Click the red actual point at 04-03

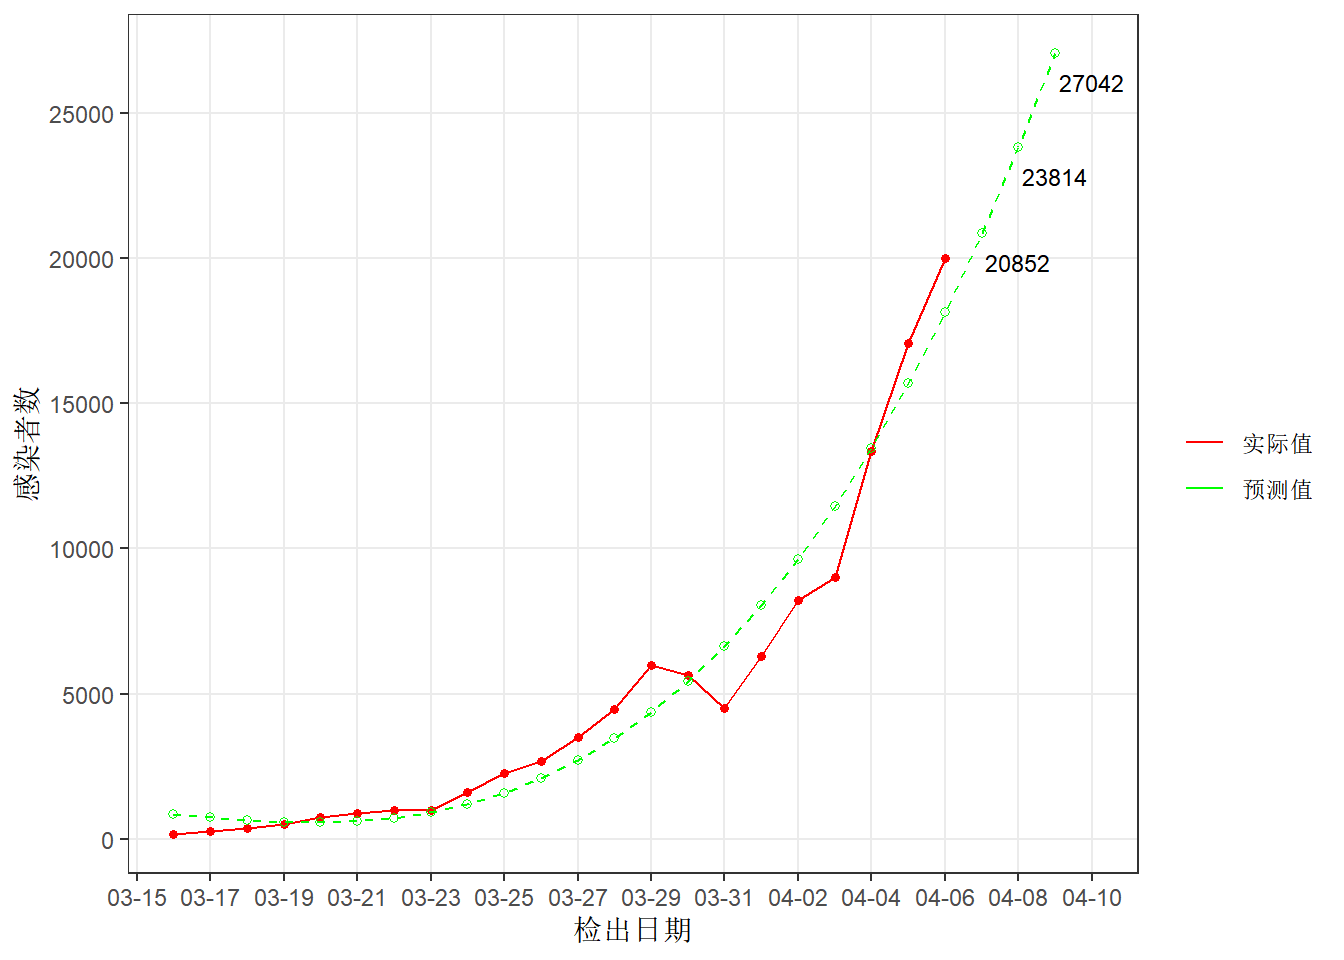[835, 578]
